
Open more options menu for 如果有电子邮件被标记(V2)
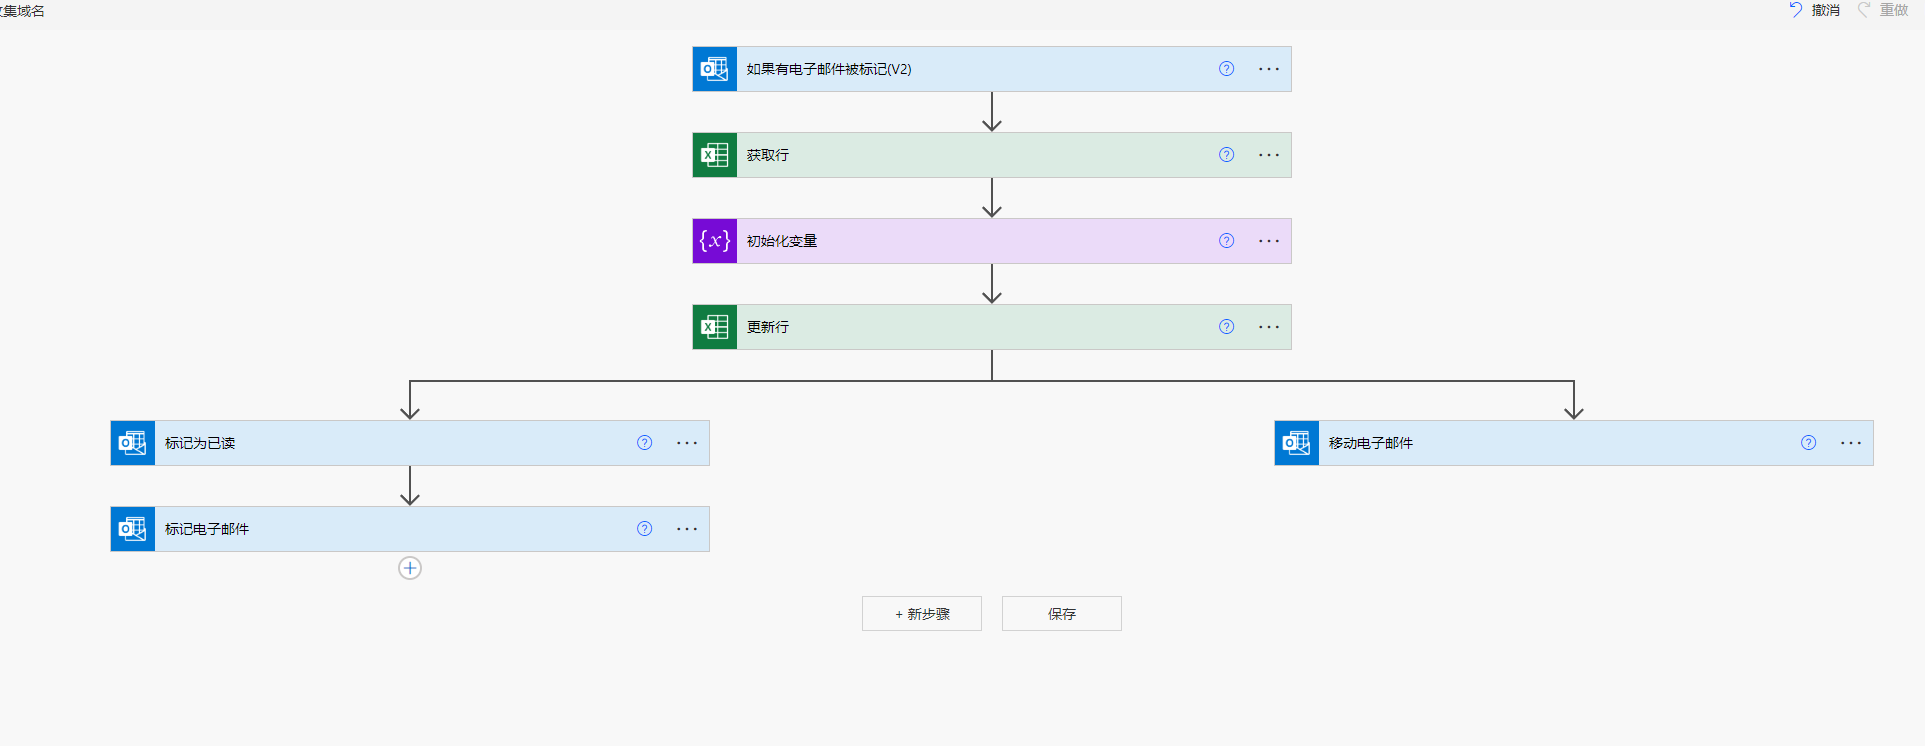[x=1269, y=69]
